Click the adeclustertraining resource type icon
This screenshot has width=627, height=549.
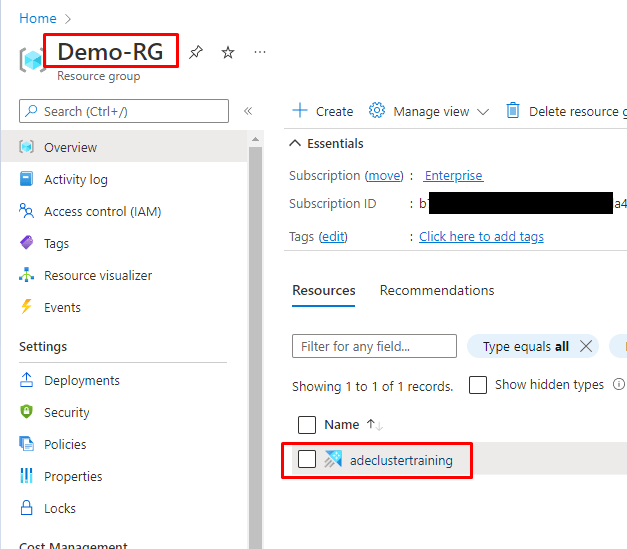pos(333,459)
